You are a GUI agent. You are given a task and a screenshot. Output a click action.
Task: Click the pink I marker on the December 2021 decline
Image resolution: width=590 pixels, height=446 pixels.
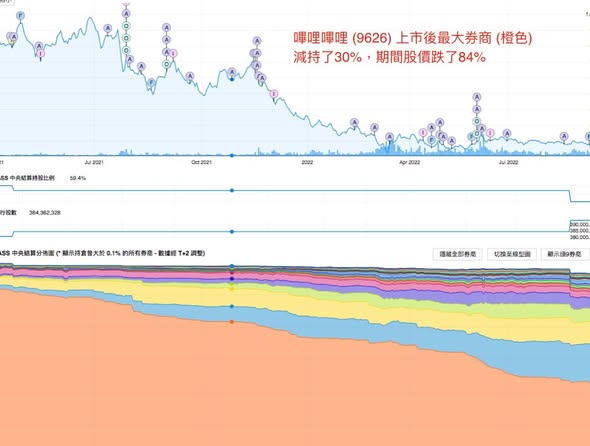click(274, 94)
